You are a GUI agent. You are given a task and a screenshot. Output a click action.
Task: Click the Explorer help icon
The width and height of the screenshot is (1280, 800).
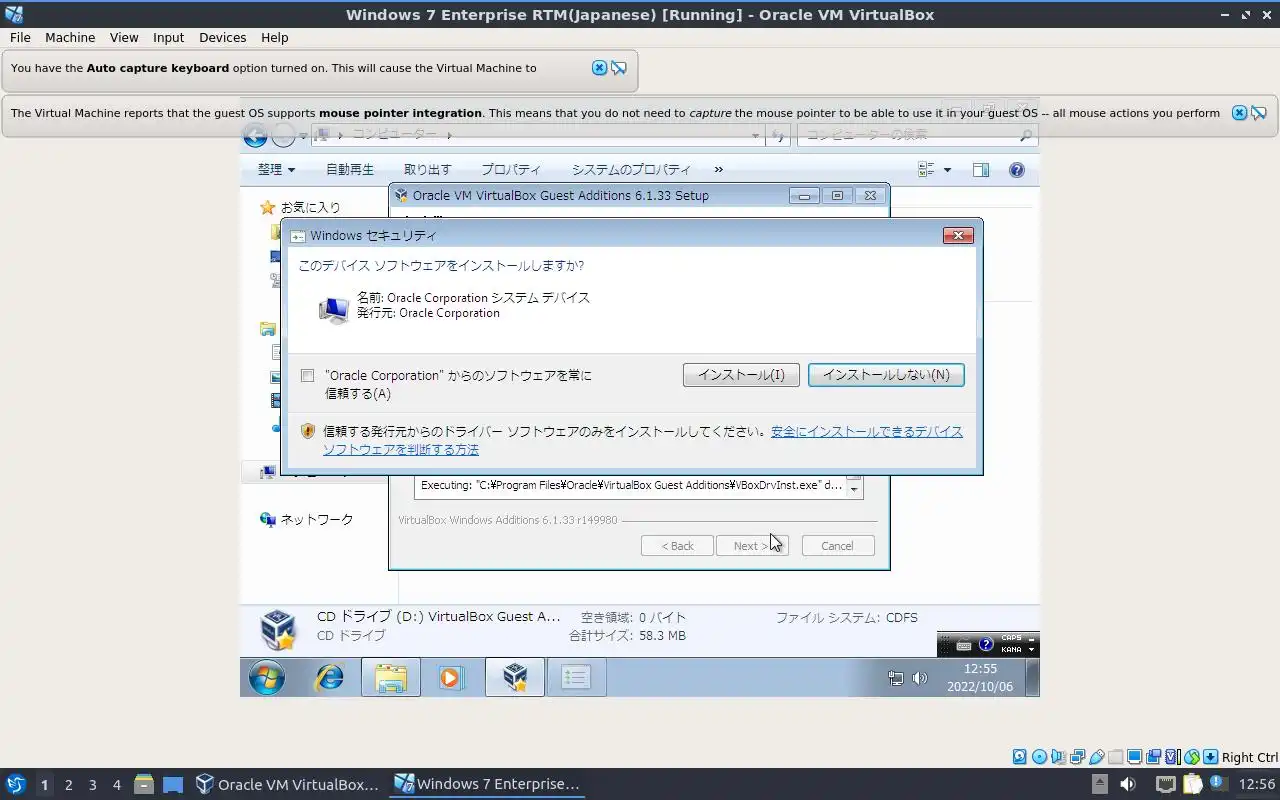tap(1017, 170)
